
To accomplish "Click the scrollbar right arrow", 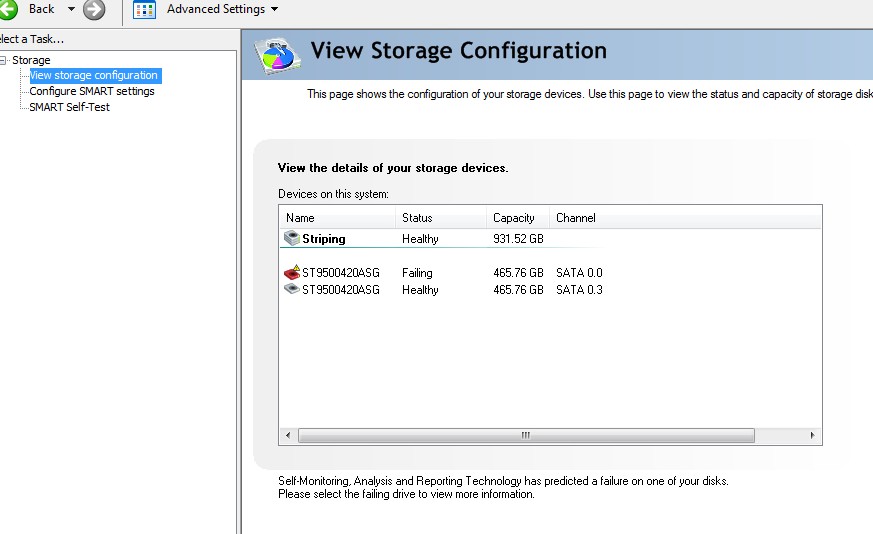I will (812, 435).
